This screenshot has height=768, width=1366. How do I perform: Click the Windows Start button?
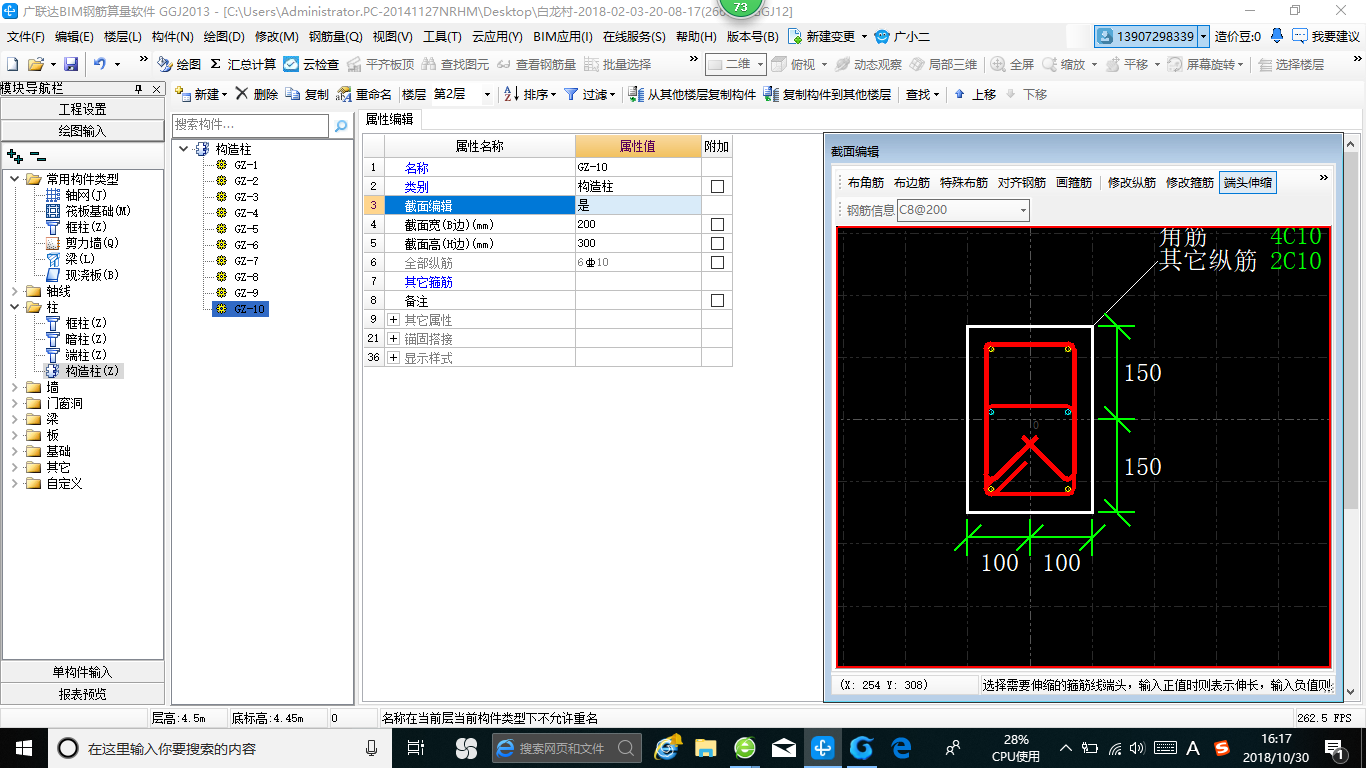[23, 747]
